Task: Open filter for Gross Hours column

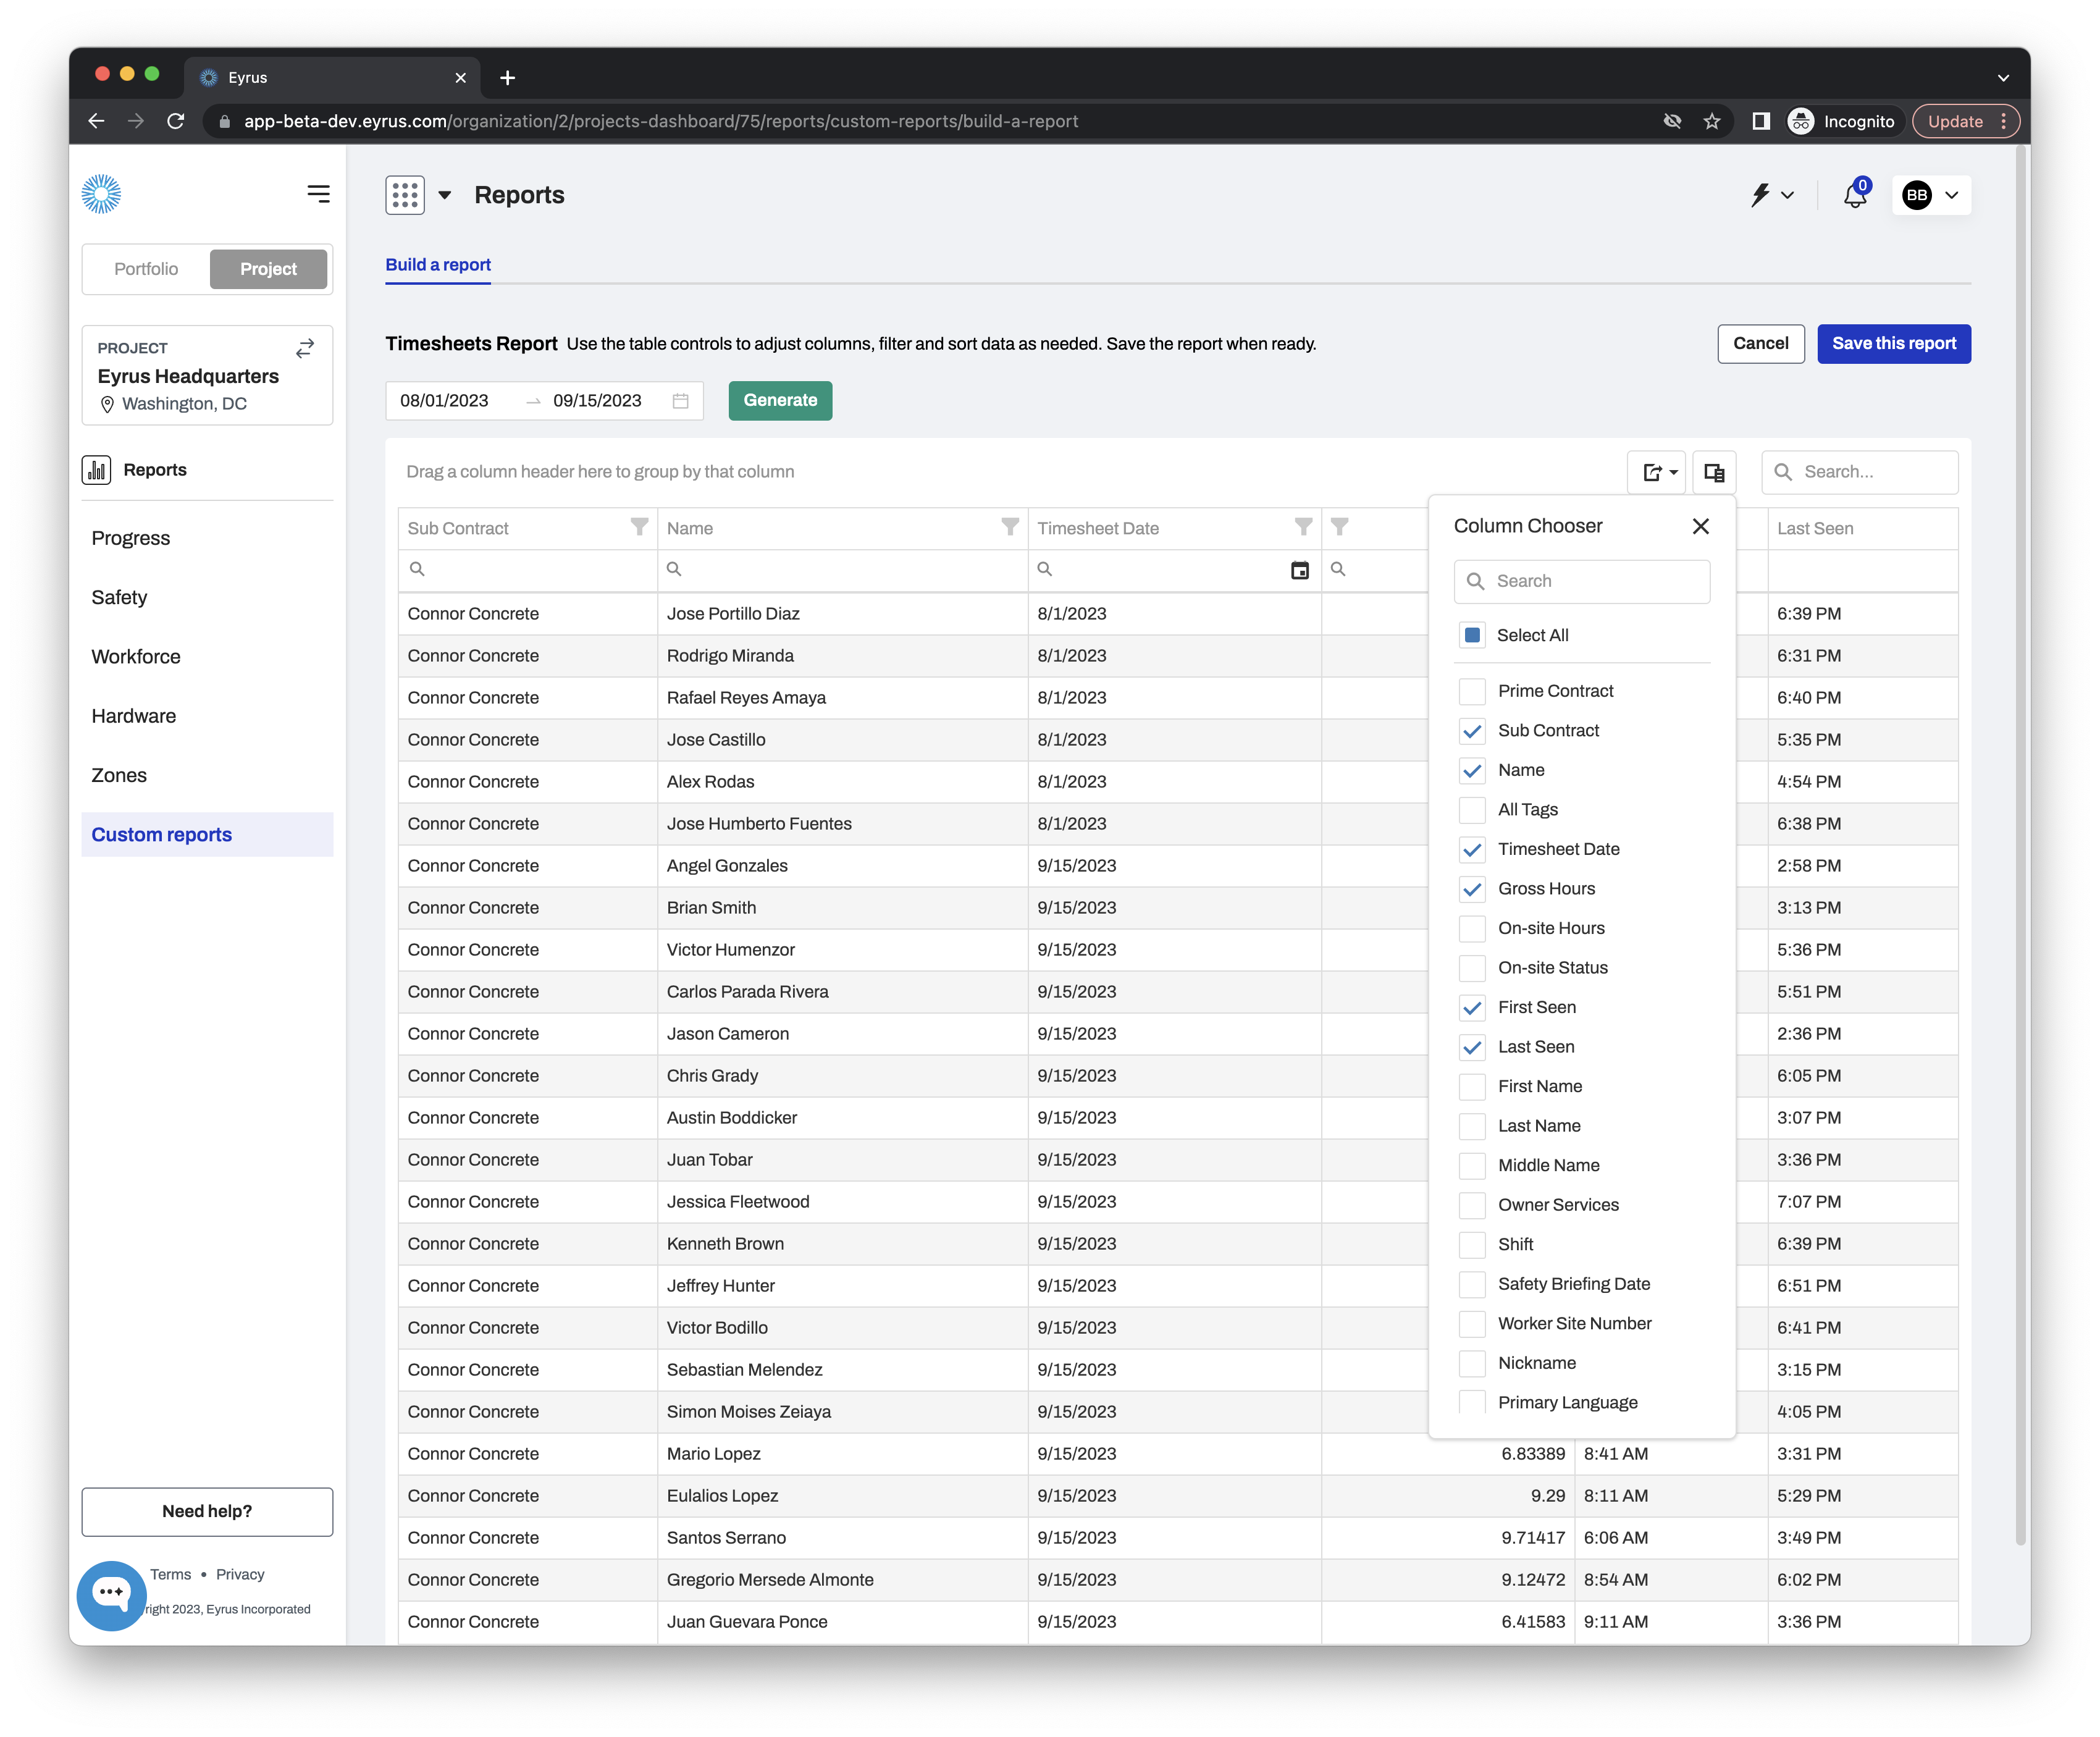Action: pos(1340,527)
